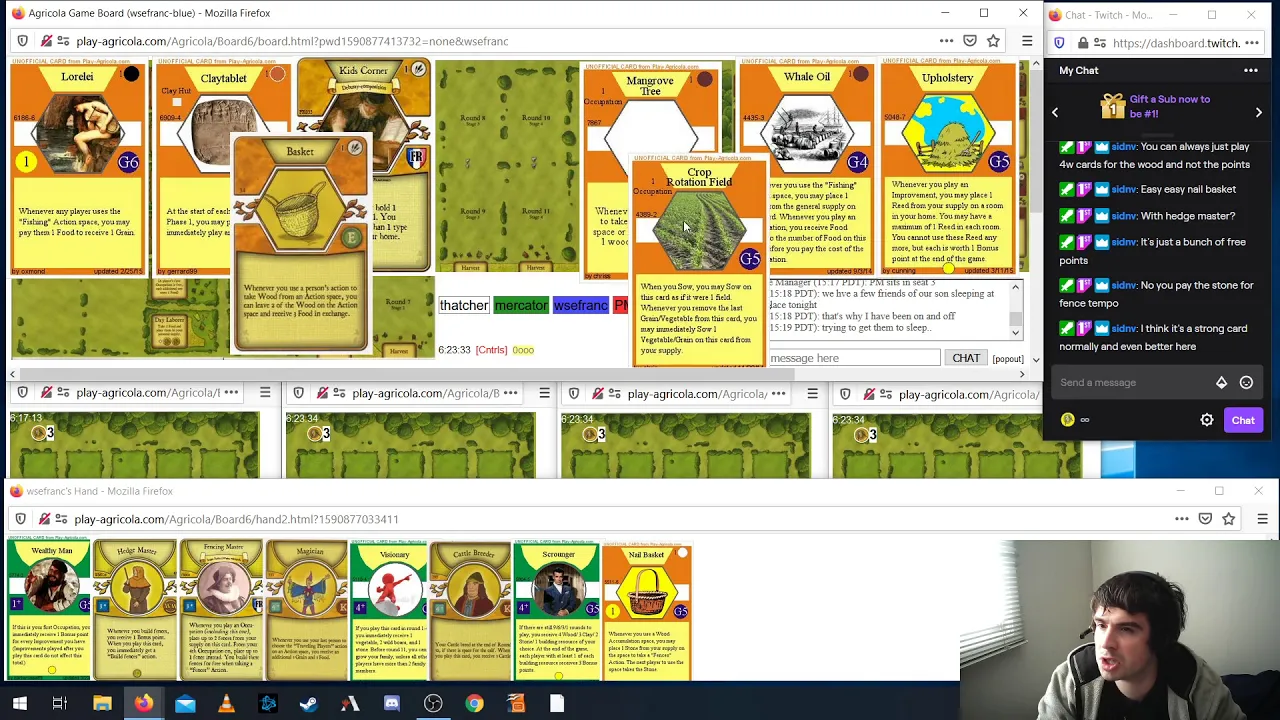The height and width of the screenshot is (720, 1280).
Task: Open Firefox menu in Agricola Game Board window
Action: 1027,41
